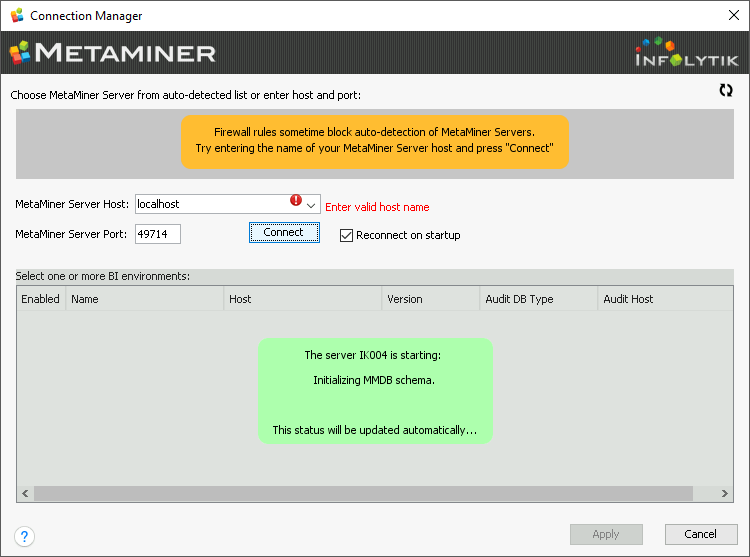Click the 'Enter valid host name' error text
The height and width of the screenshot is (557, 750).
point(377,207)
